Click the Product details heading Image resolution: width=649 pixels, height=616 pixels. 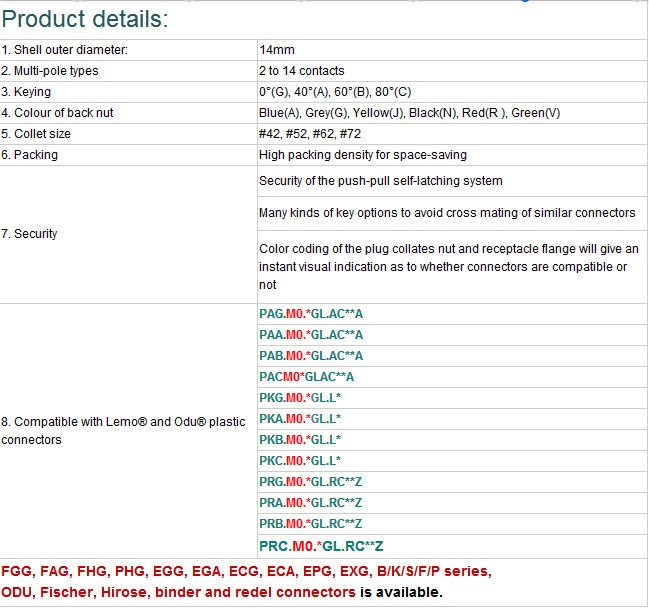pos(86,19)
